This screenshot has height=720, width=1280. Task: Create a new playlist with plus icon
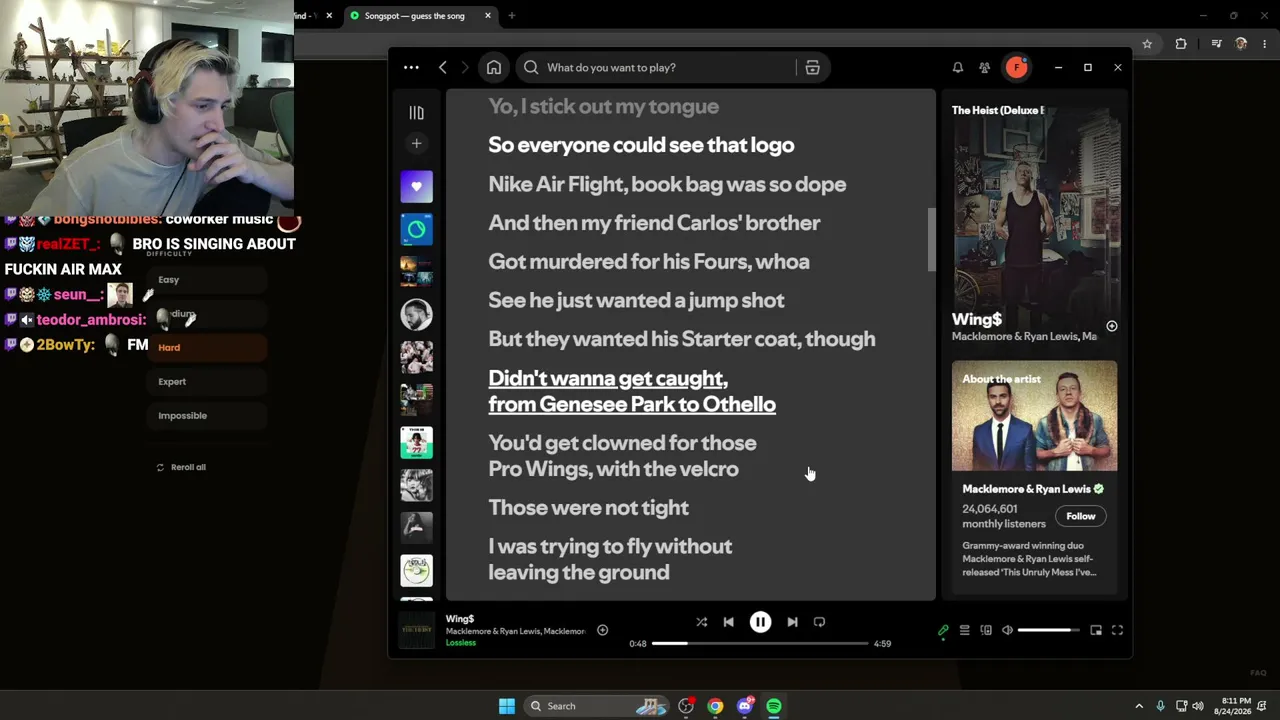pos(417,143)
